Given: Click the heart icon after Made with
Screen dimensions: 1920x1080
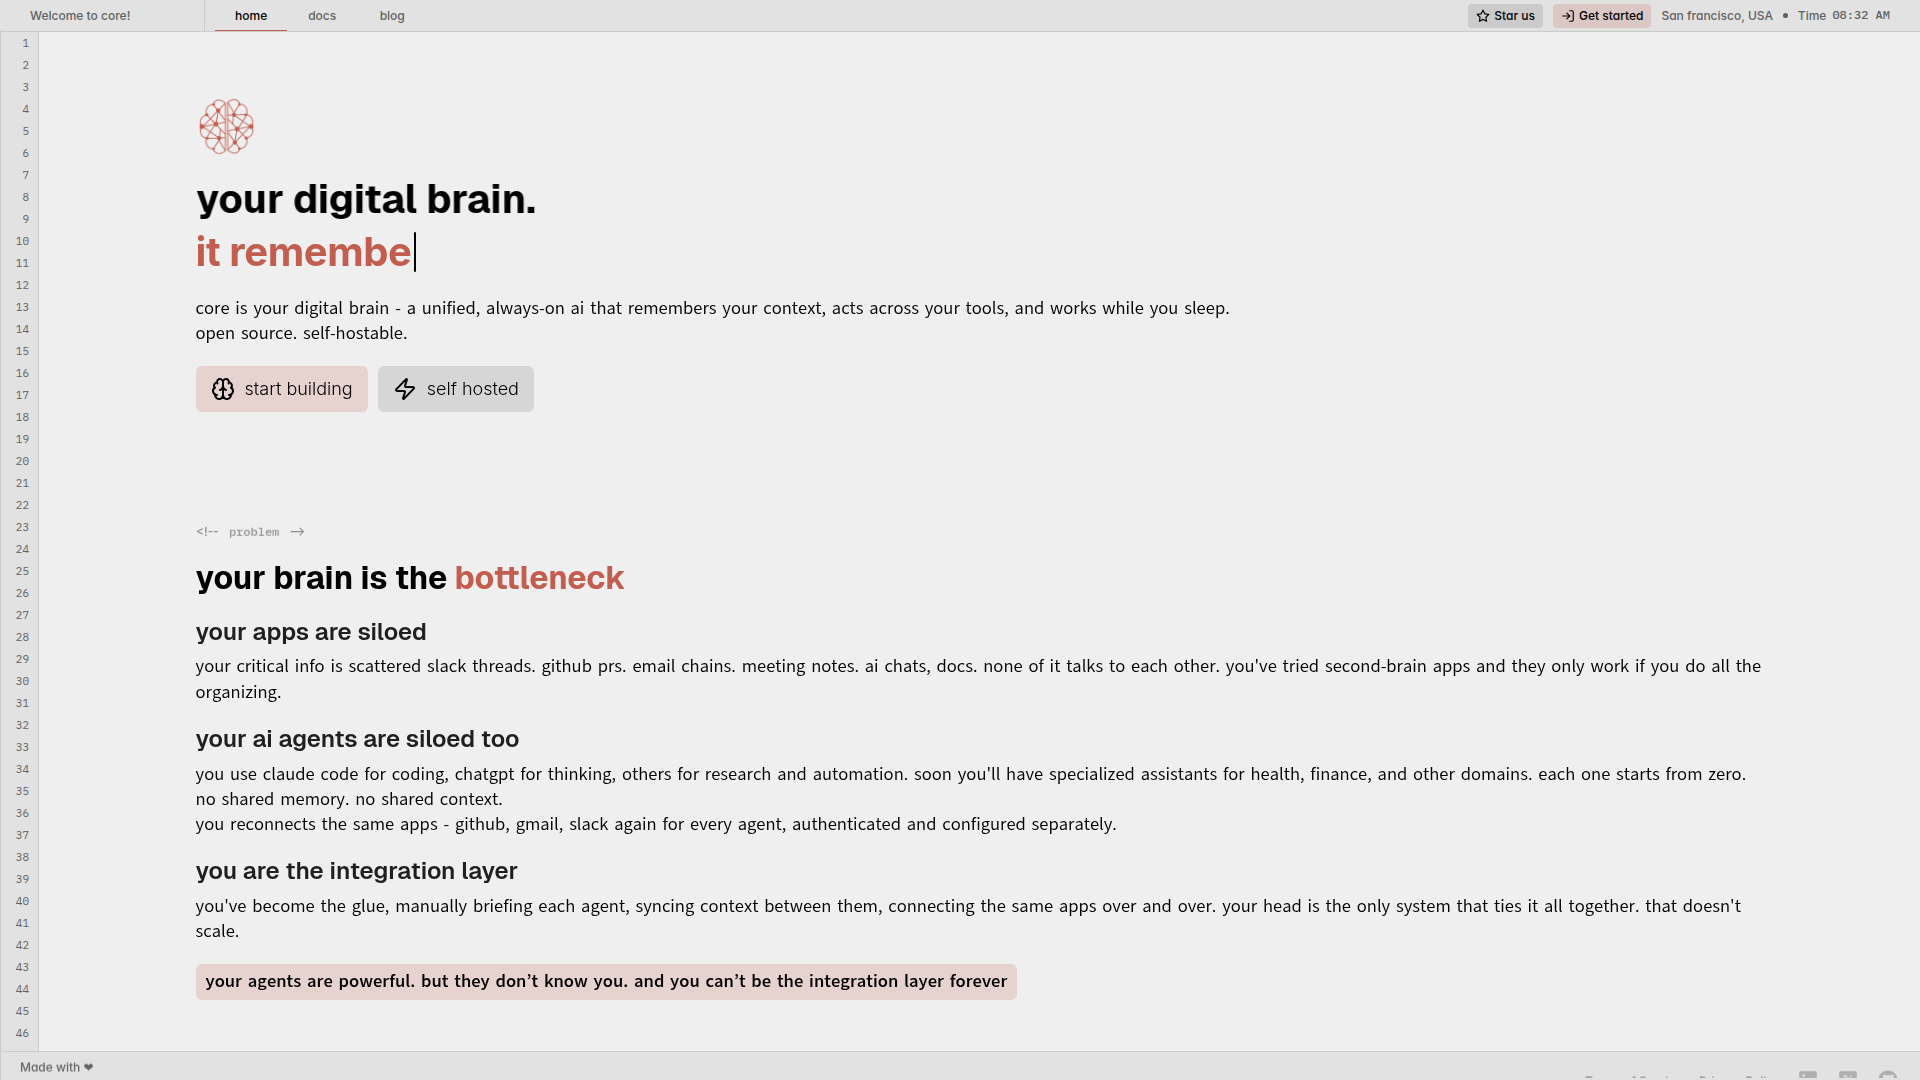Looking at the screenshot, I should [89, 1067].
